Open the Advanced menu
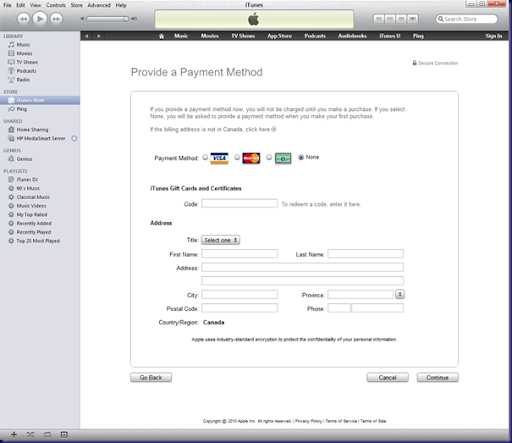 [x=99, y=5]
